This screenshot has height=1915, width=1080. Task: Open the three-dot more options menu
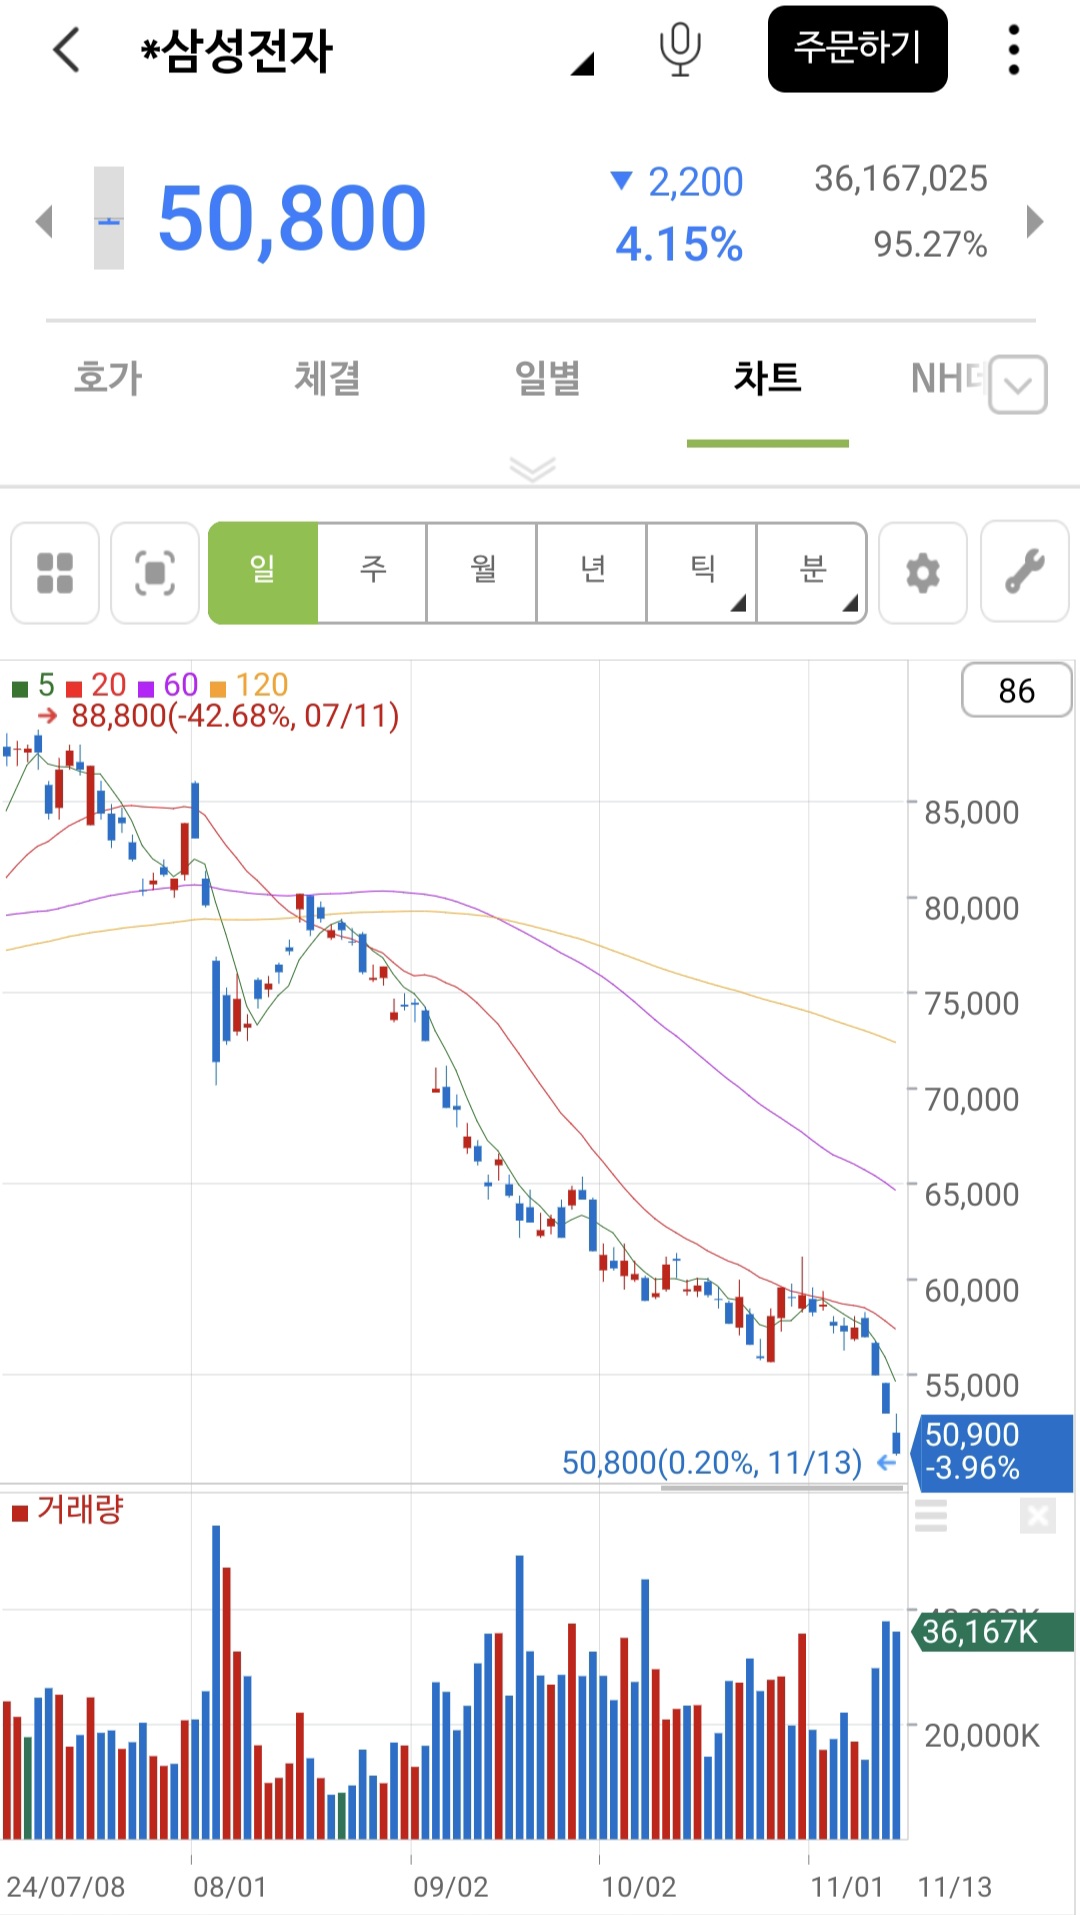[1013, 50]
